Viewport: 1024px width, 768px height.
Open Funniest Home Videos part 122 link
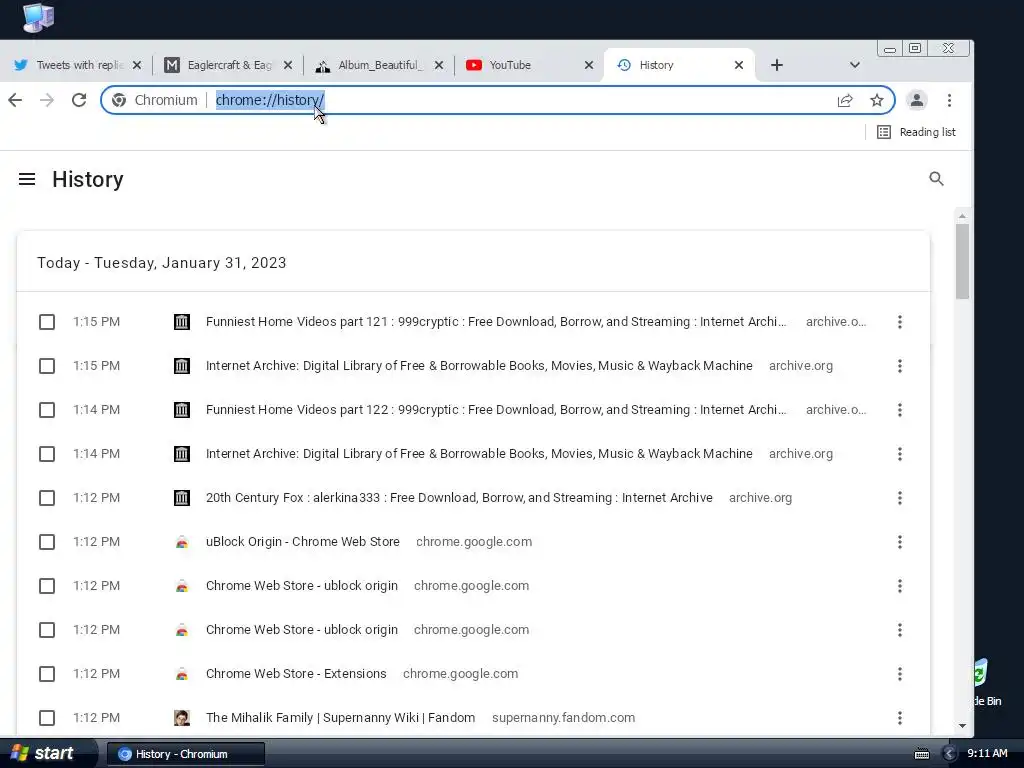[x=496, y=410]
